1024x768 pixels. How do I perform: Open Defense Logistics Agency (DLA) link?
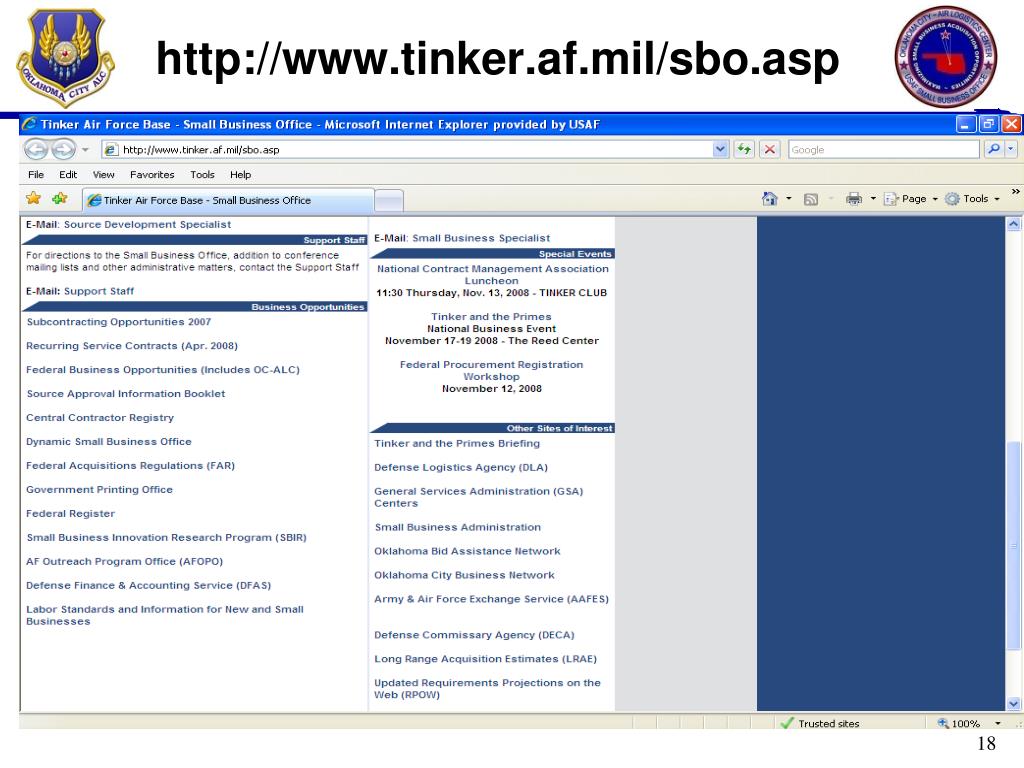pos(461,468)
